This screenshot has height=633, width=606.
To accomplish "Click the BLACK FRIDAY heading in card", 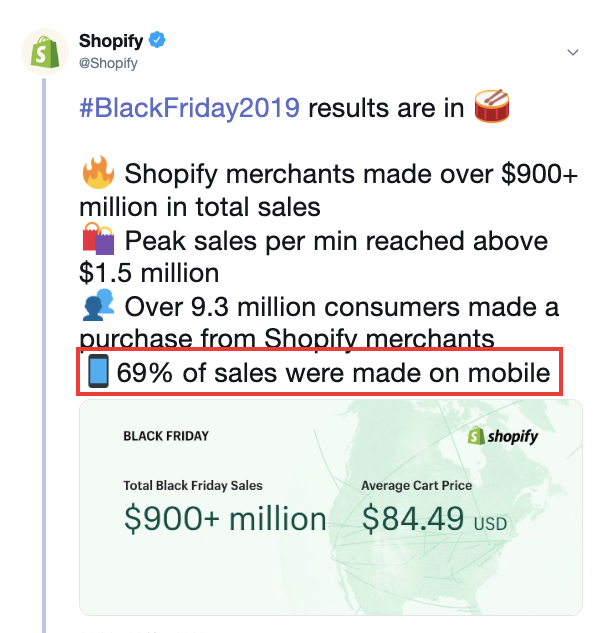I will [166, 436].
